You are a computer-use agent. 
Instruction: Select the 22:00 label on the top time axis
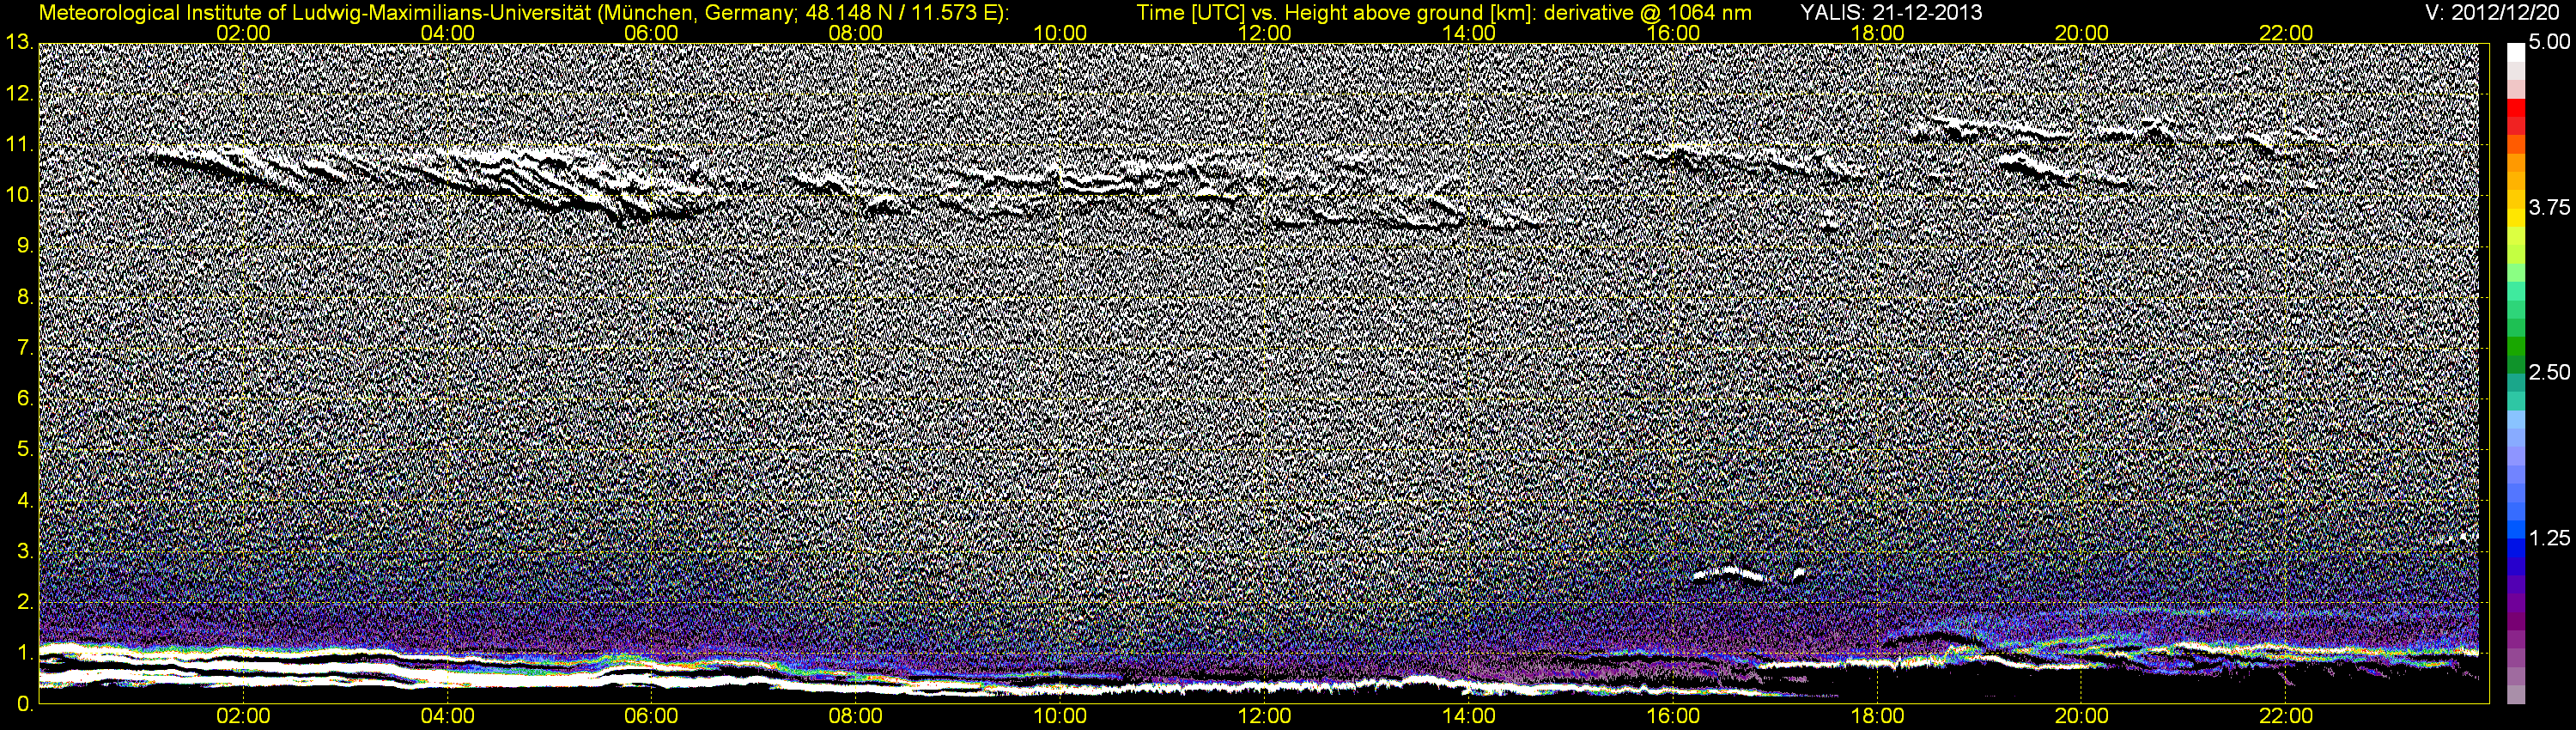(2286, 33)
